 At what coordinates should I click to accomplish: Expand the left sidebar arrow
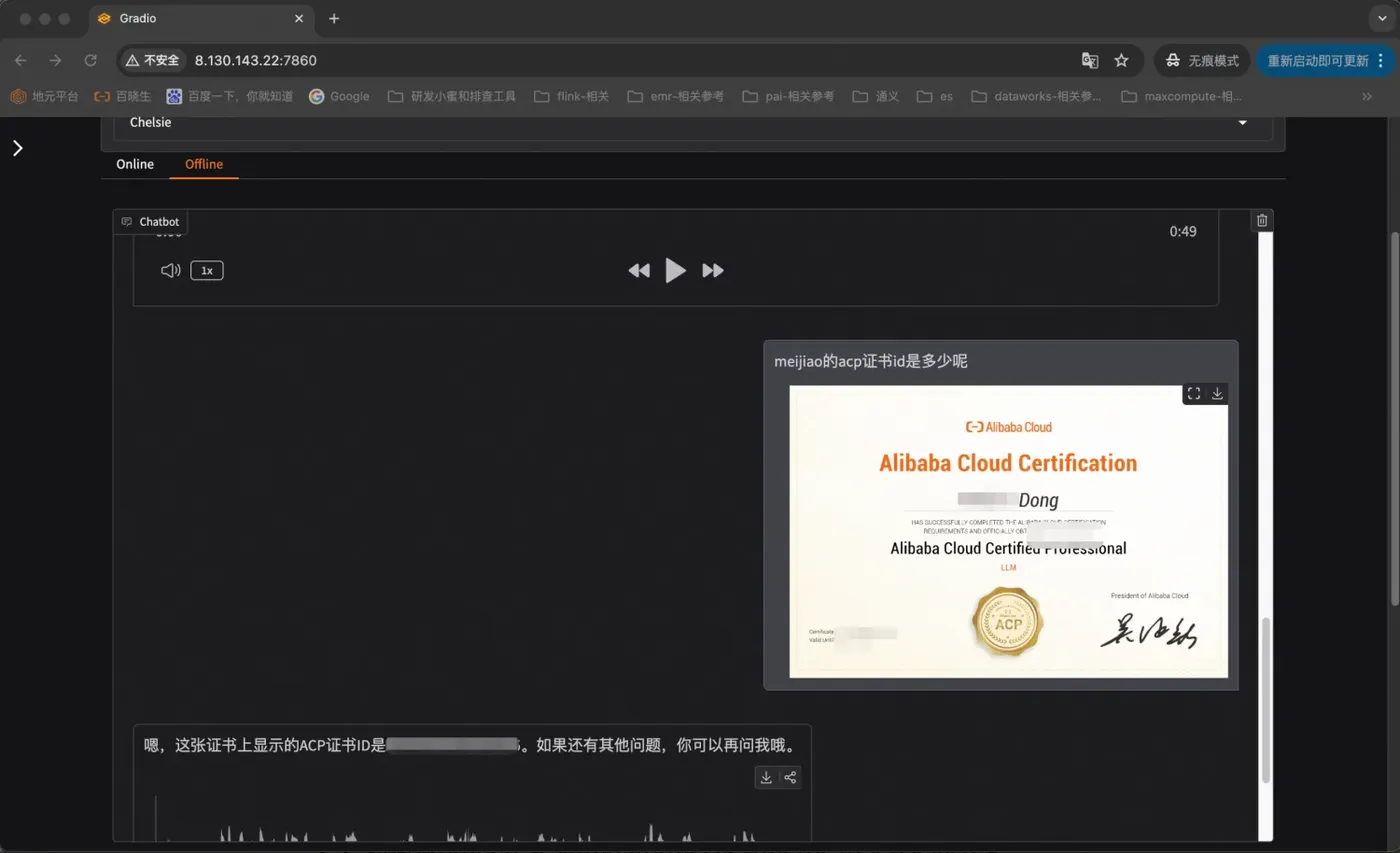tap(17, 148)
